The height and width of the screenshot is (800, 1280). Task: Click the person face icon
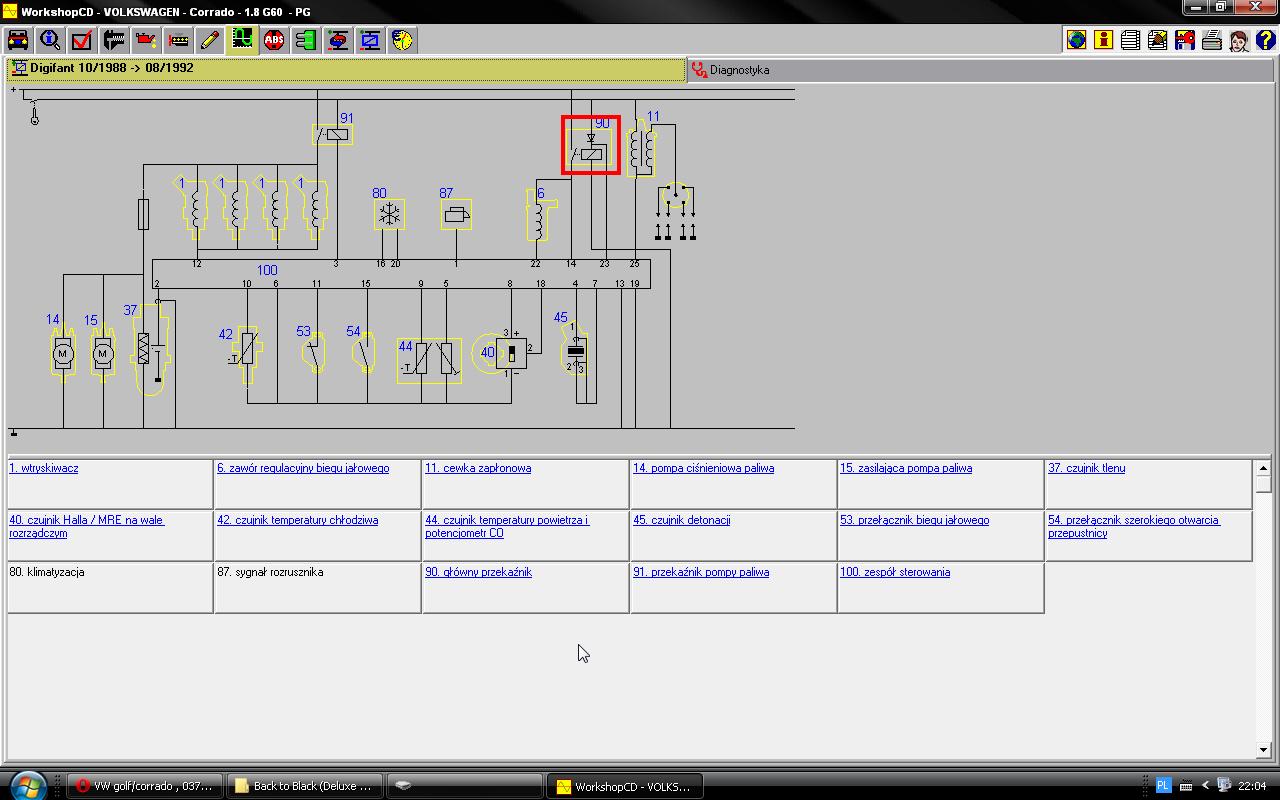click(1238, 40)
